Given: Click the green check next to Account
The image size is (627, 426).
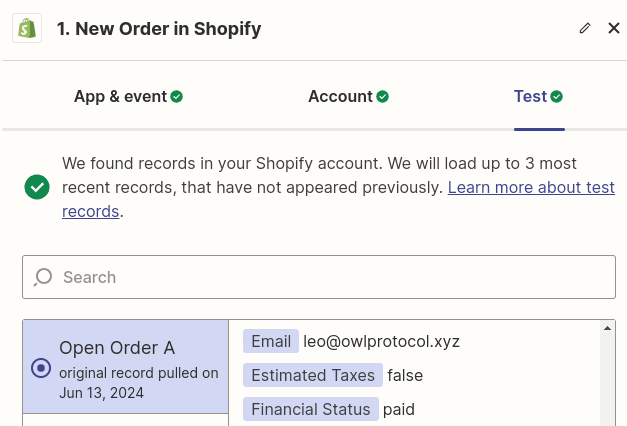Looking at the screenshot, I should (x=382, y=97).
